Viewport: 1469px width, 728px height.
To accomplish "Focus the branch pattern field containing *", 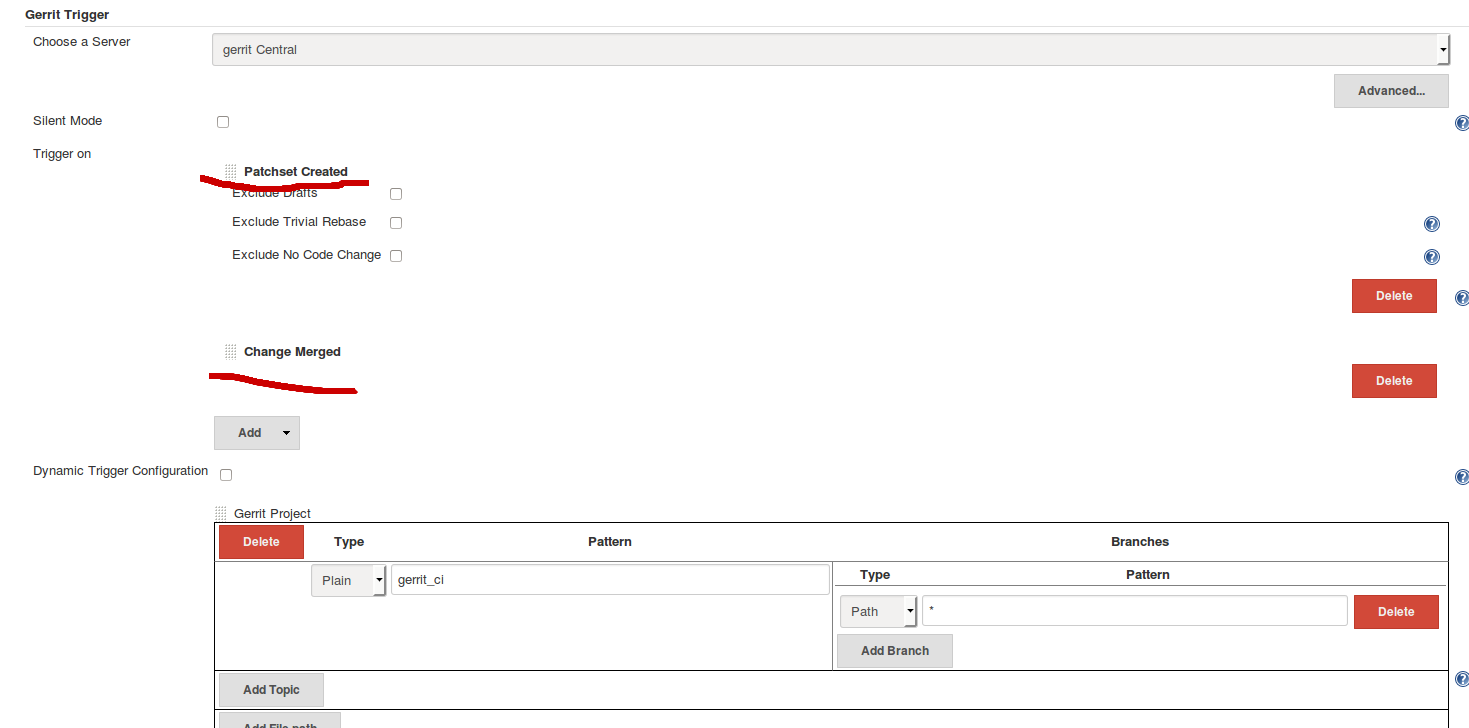I will tap(1134, 611).
